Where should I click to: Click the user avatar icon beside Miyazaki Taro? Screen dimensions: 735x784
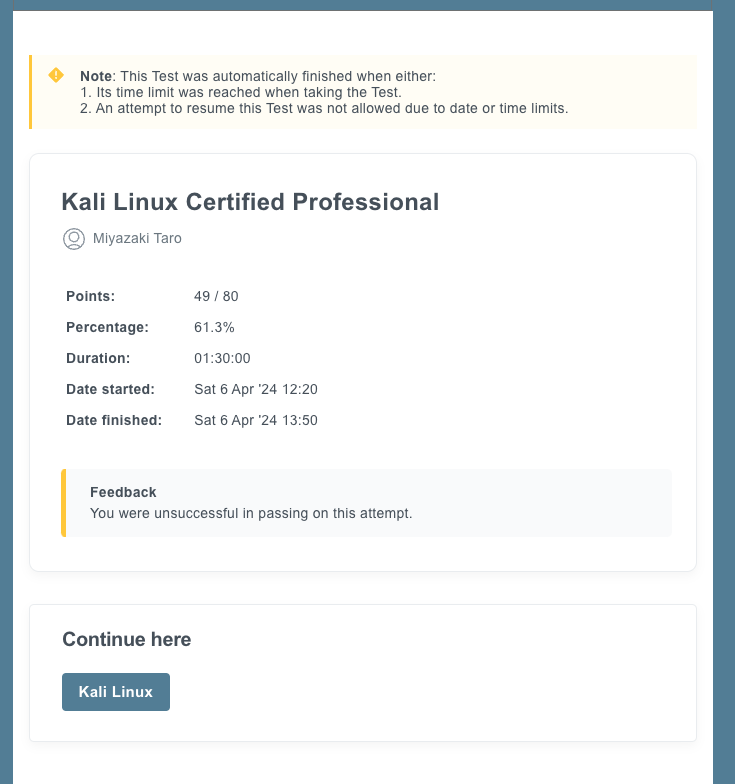[74, 238]
